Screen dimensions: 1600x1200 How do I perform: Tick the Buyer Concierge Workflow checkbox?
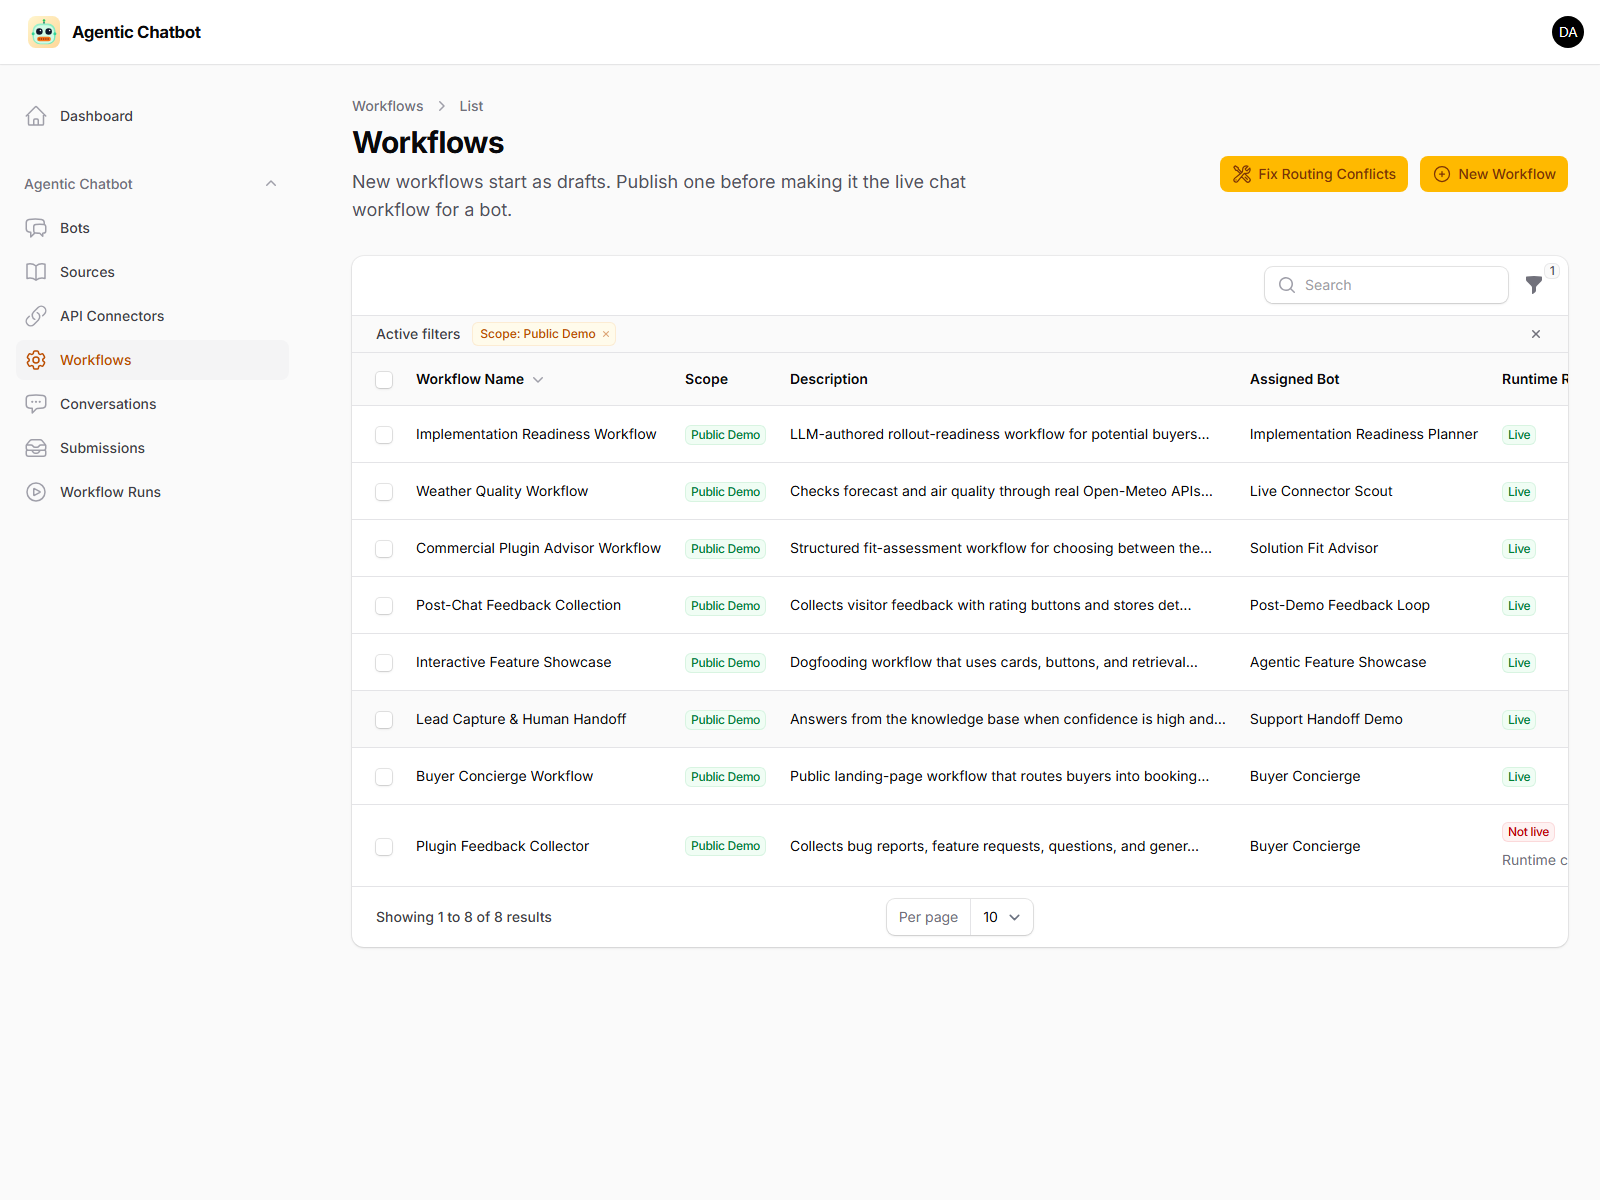(x=384, y=776)
